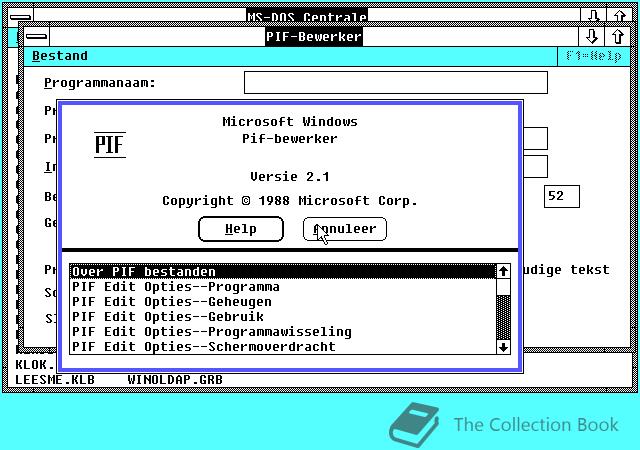Click the help list scroll-up arrow
The image size is (640, 450).
pos(503,271)
